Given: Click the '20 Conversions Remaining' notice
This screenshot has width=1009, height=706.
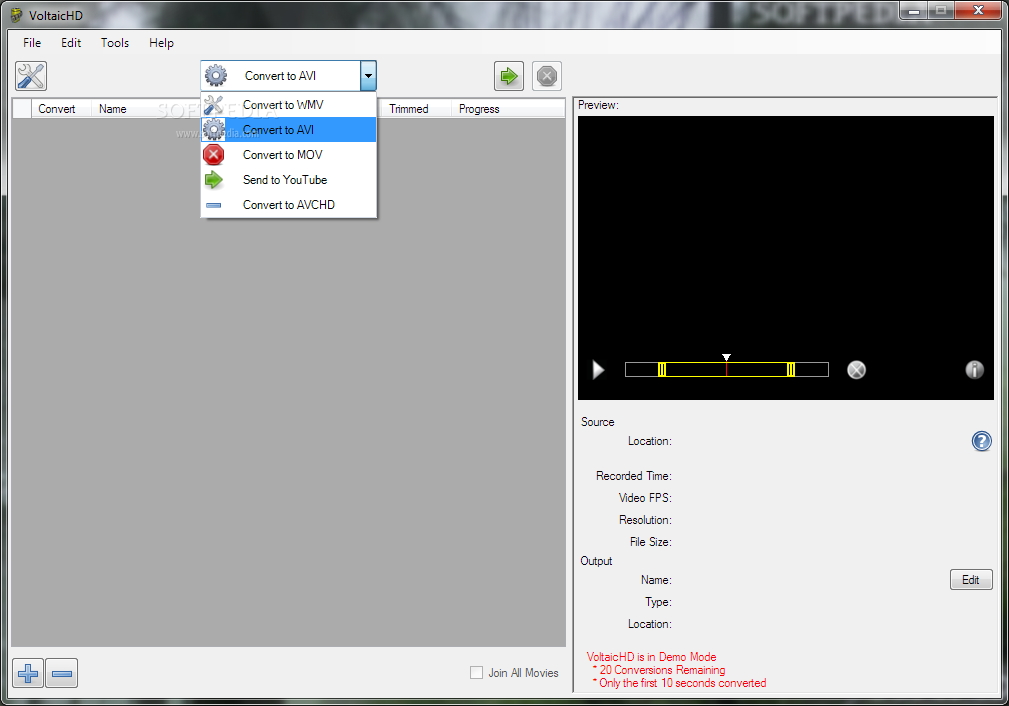Looking at the screenshot, I should point(662,670).
